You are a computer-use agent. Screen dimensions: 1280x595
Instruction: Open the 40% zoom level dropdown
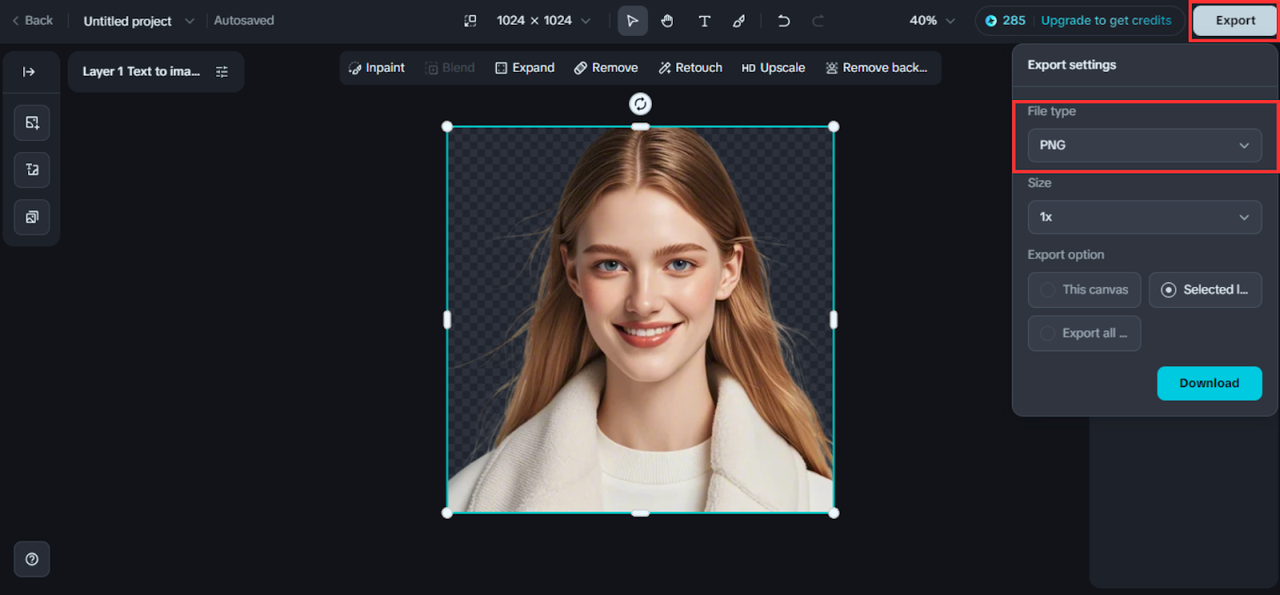(933, 20)
